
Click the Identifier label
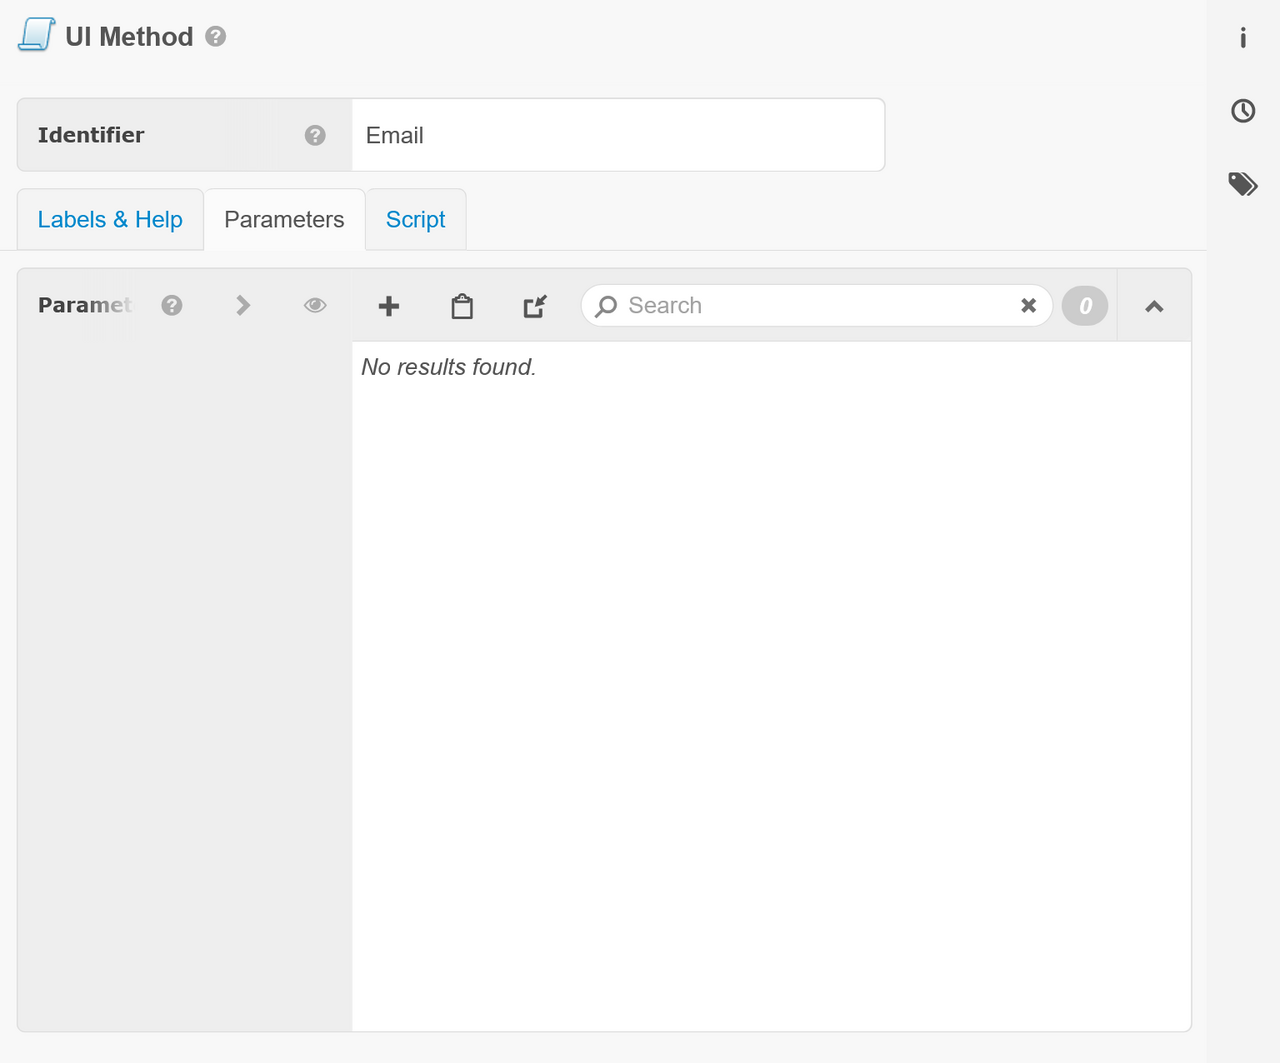point(91,135)
